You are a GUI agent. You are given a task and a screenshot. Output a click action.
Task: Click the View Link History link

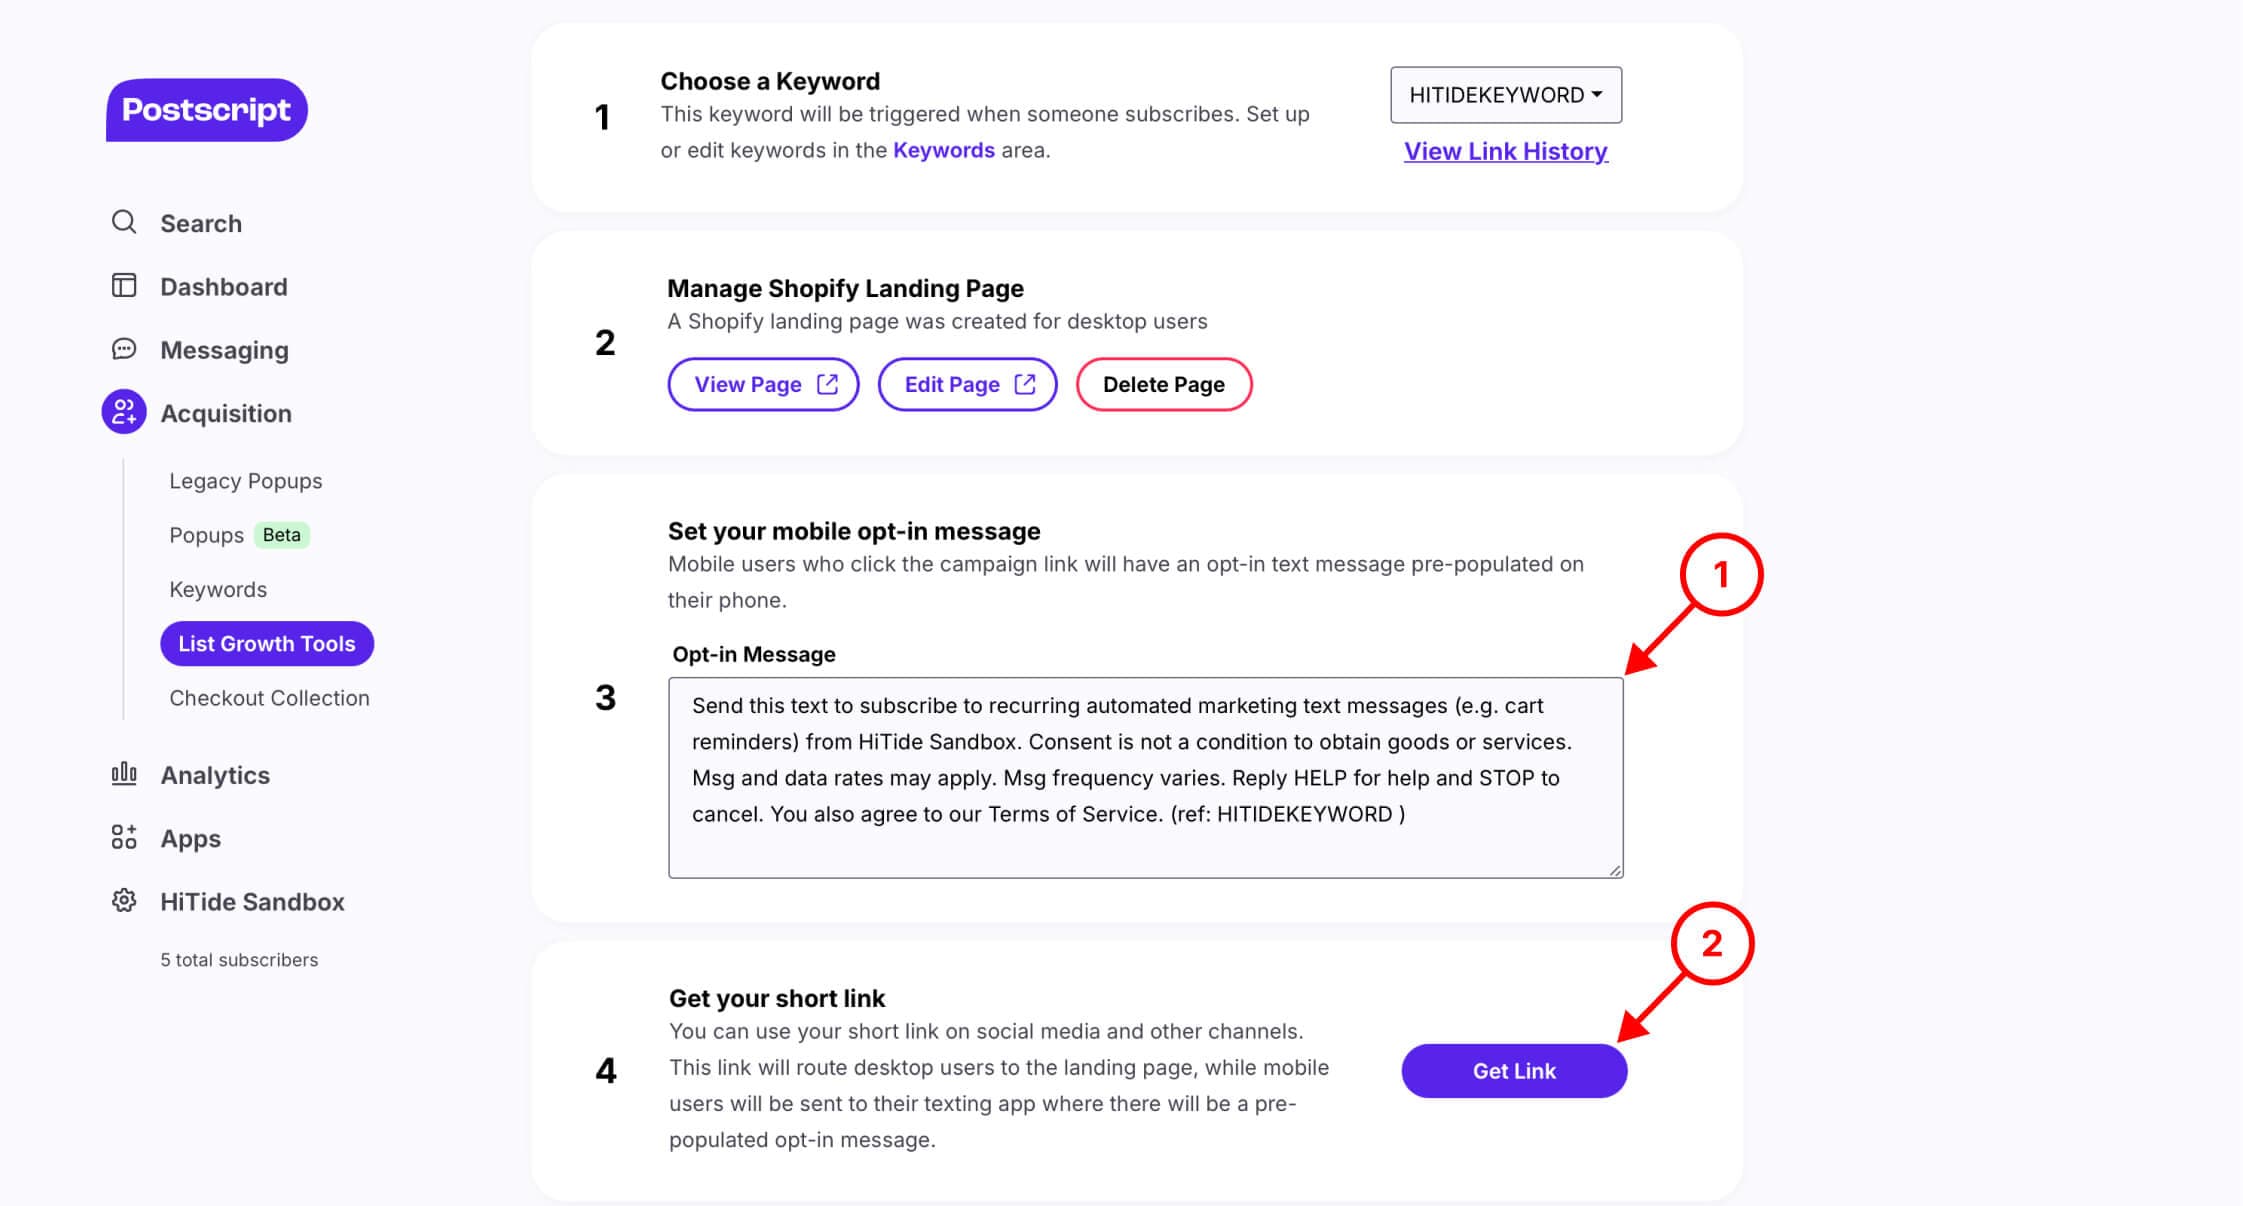point(1506,151)
